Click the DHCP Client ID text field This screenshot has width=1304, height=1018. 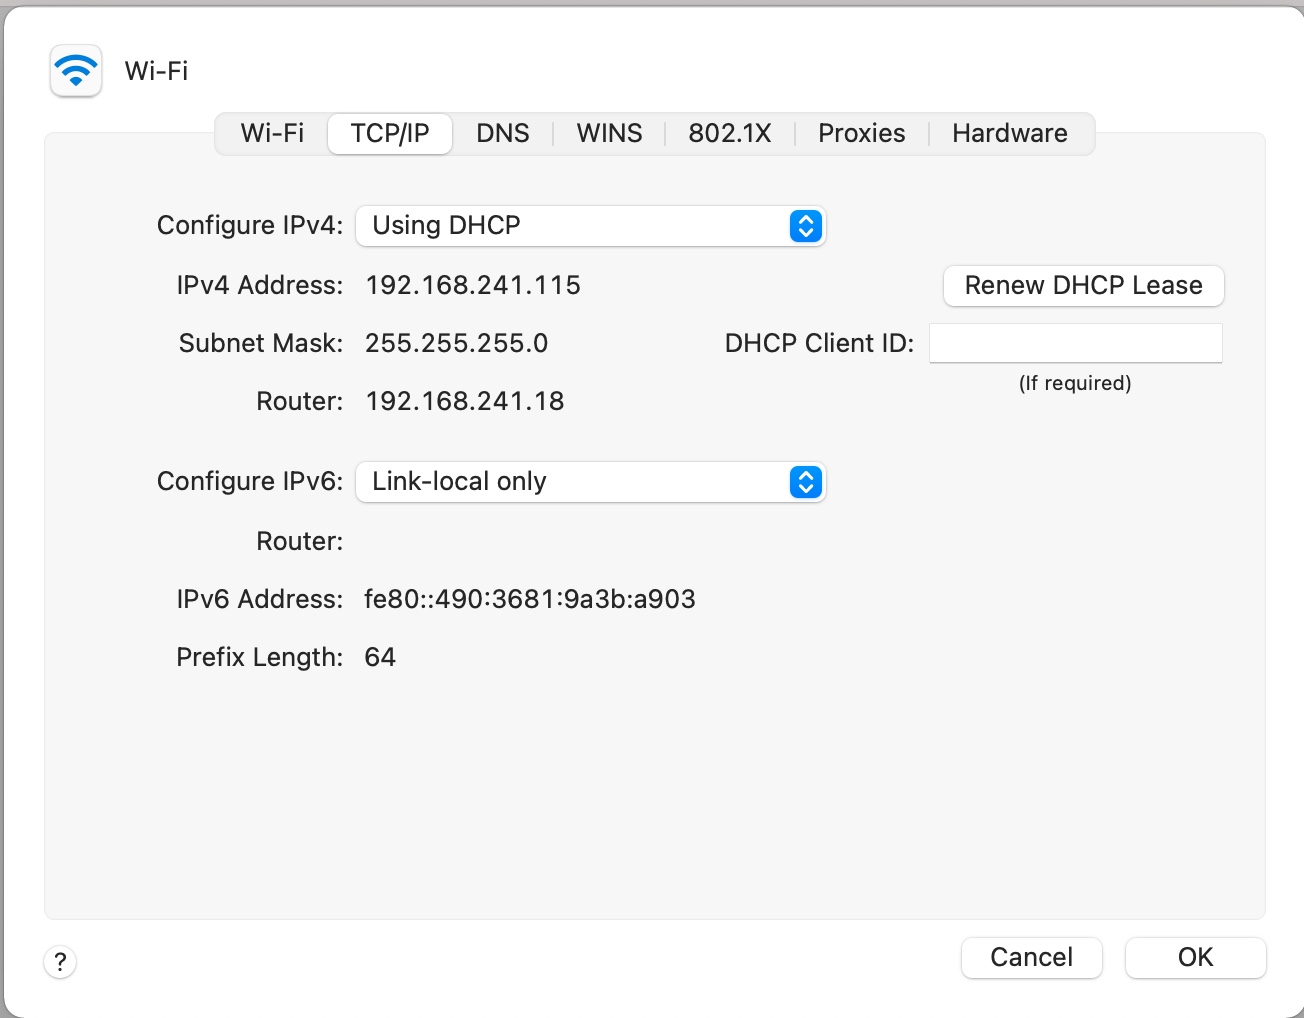[1075, 343]
